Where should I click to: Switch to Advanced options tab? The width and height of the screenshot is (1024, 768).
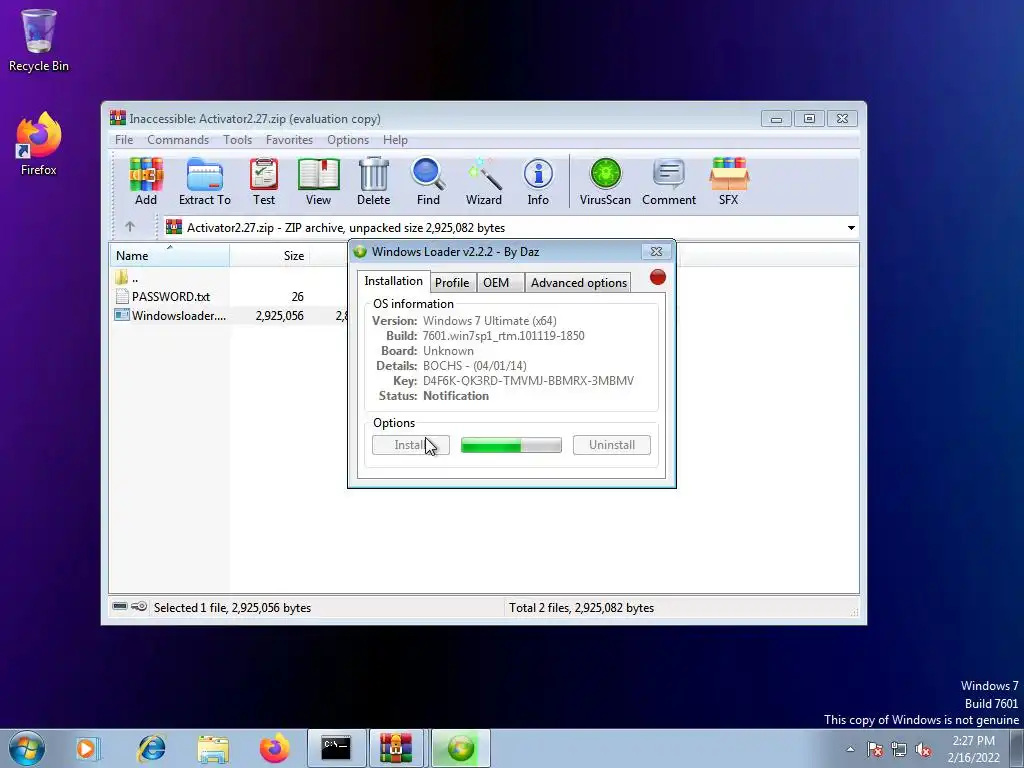tap(579, 282)
